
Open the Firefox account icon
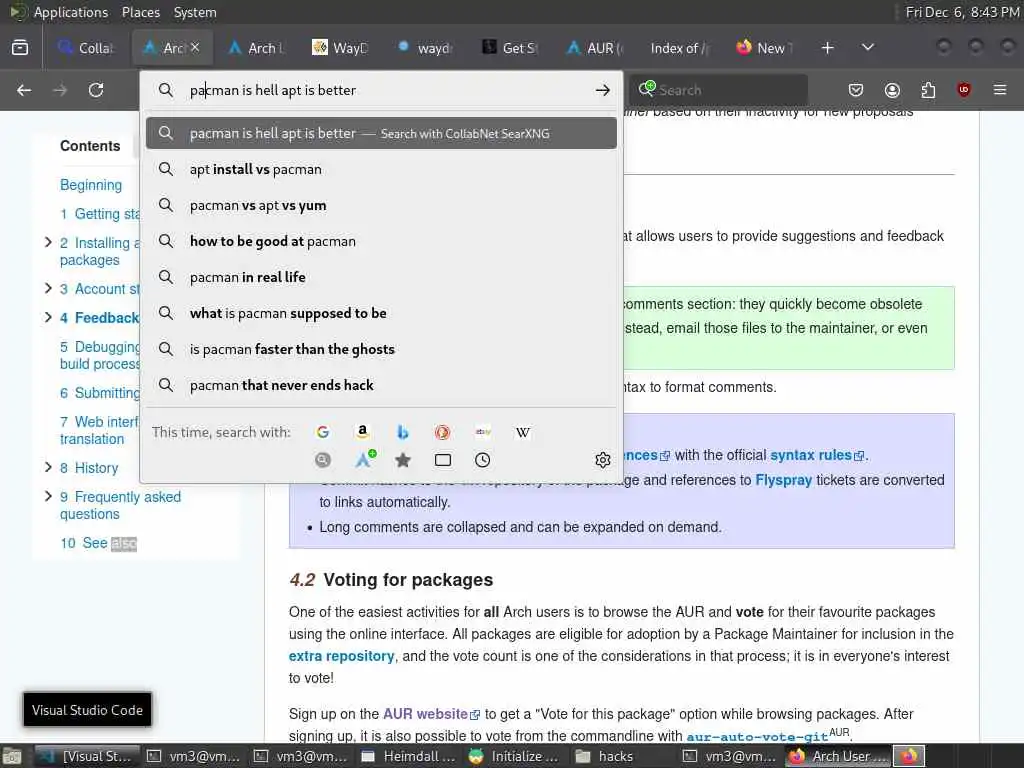tap(892, 90)
